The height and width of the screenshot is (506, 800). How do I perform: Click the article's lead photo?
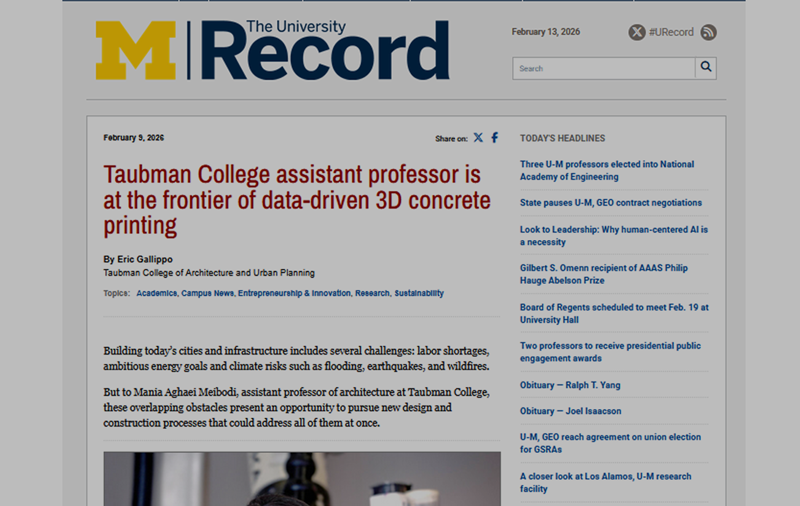(302, 478)
